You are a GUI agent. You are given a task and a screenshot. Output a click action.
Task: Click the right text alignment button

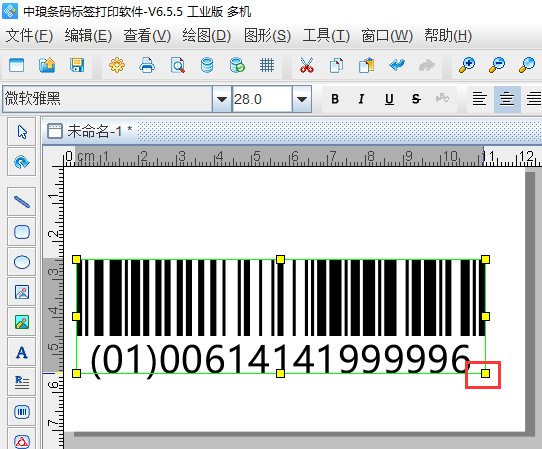[x=533, y=99]
